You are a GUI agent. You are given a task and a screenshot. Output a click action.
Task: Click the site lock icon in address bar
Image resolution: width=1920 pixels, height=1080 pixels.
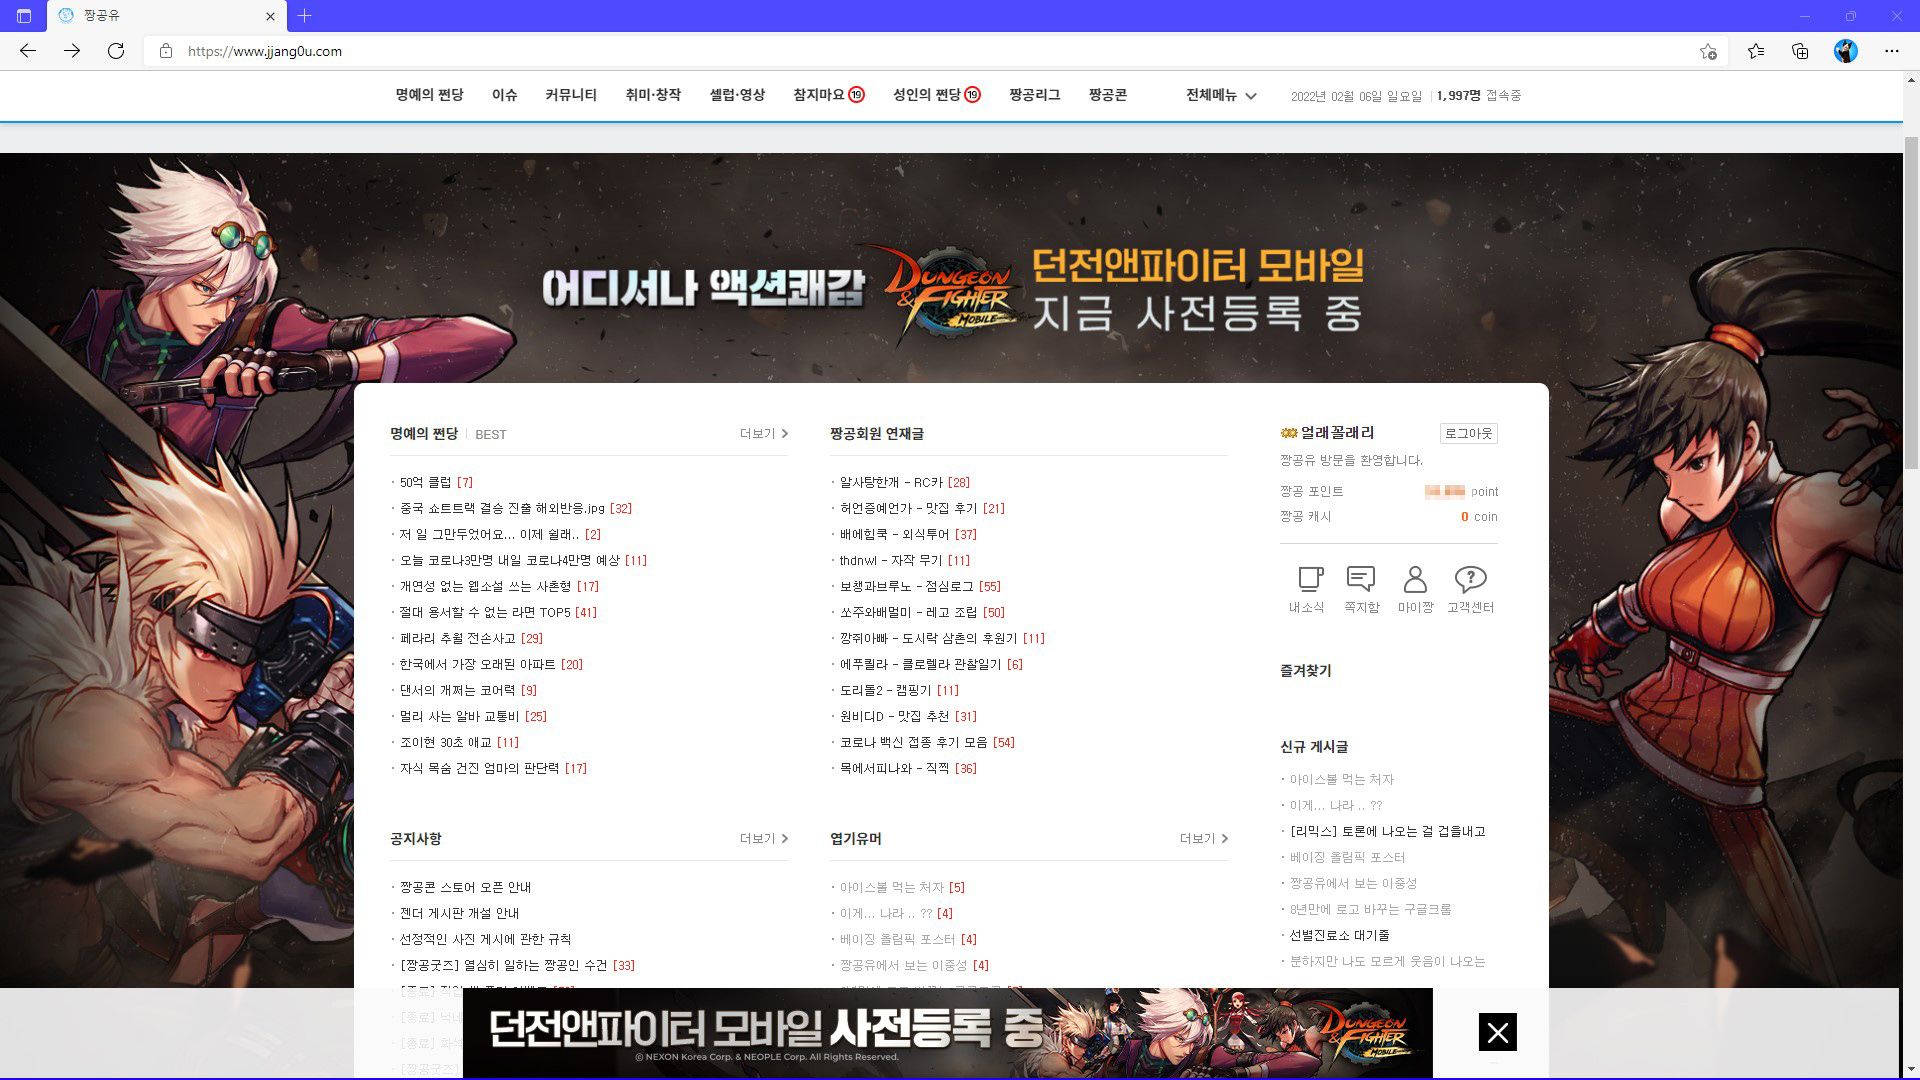[166, 51]
